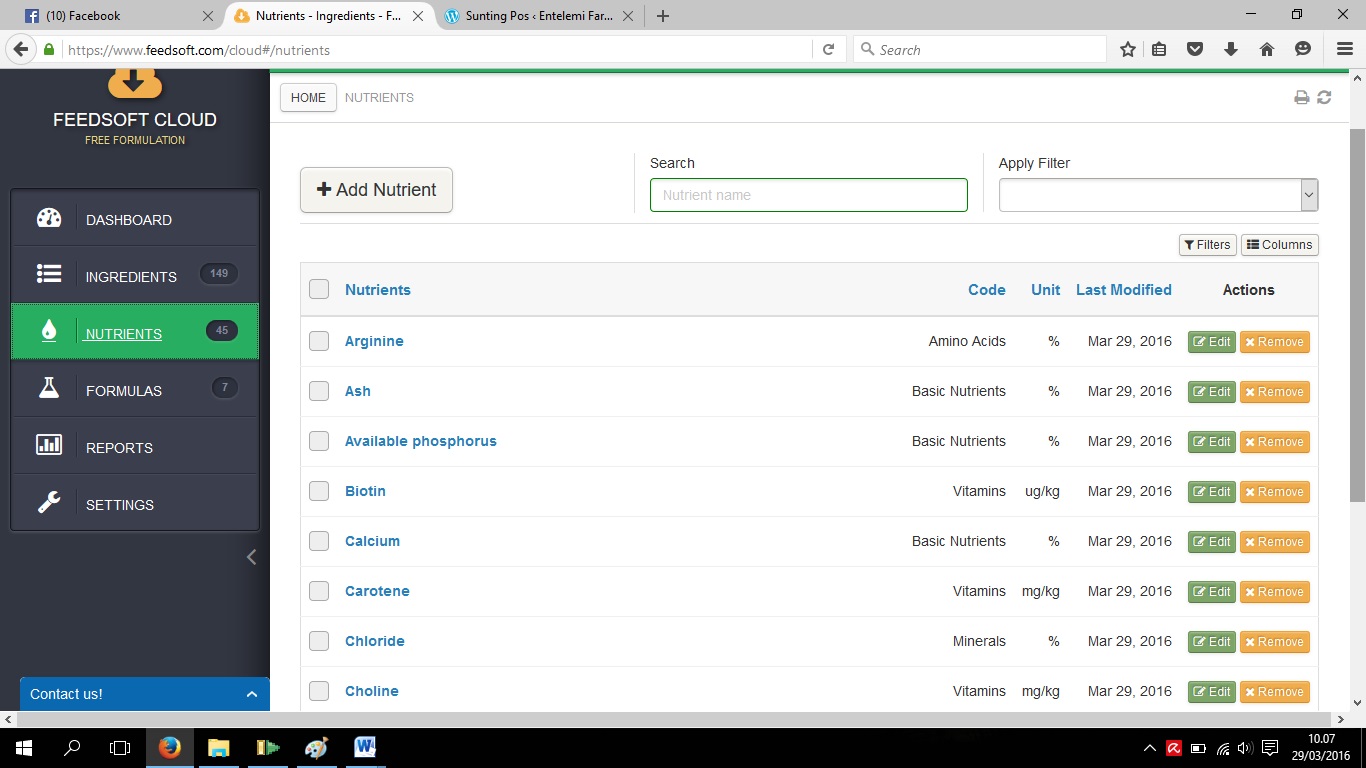1366x768 pixels.
Task: Check the Arginine row checkbox
Action: (x=319, y=341)
